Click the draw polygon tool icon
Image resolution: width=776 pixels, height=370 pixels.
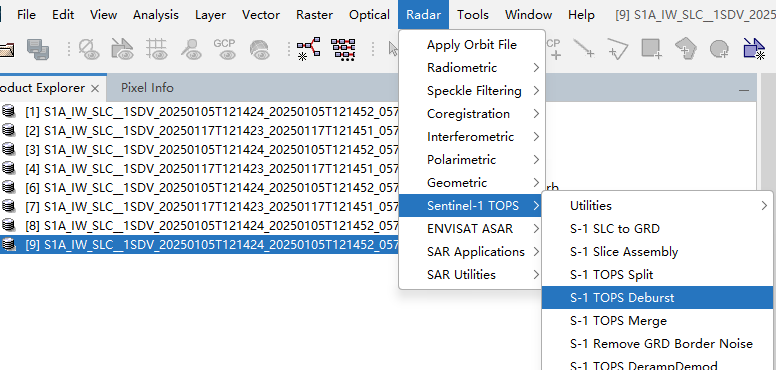click(x=685, y=49)
